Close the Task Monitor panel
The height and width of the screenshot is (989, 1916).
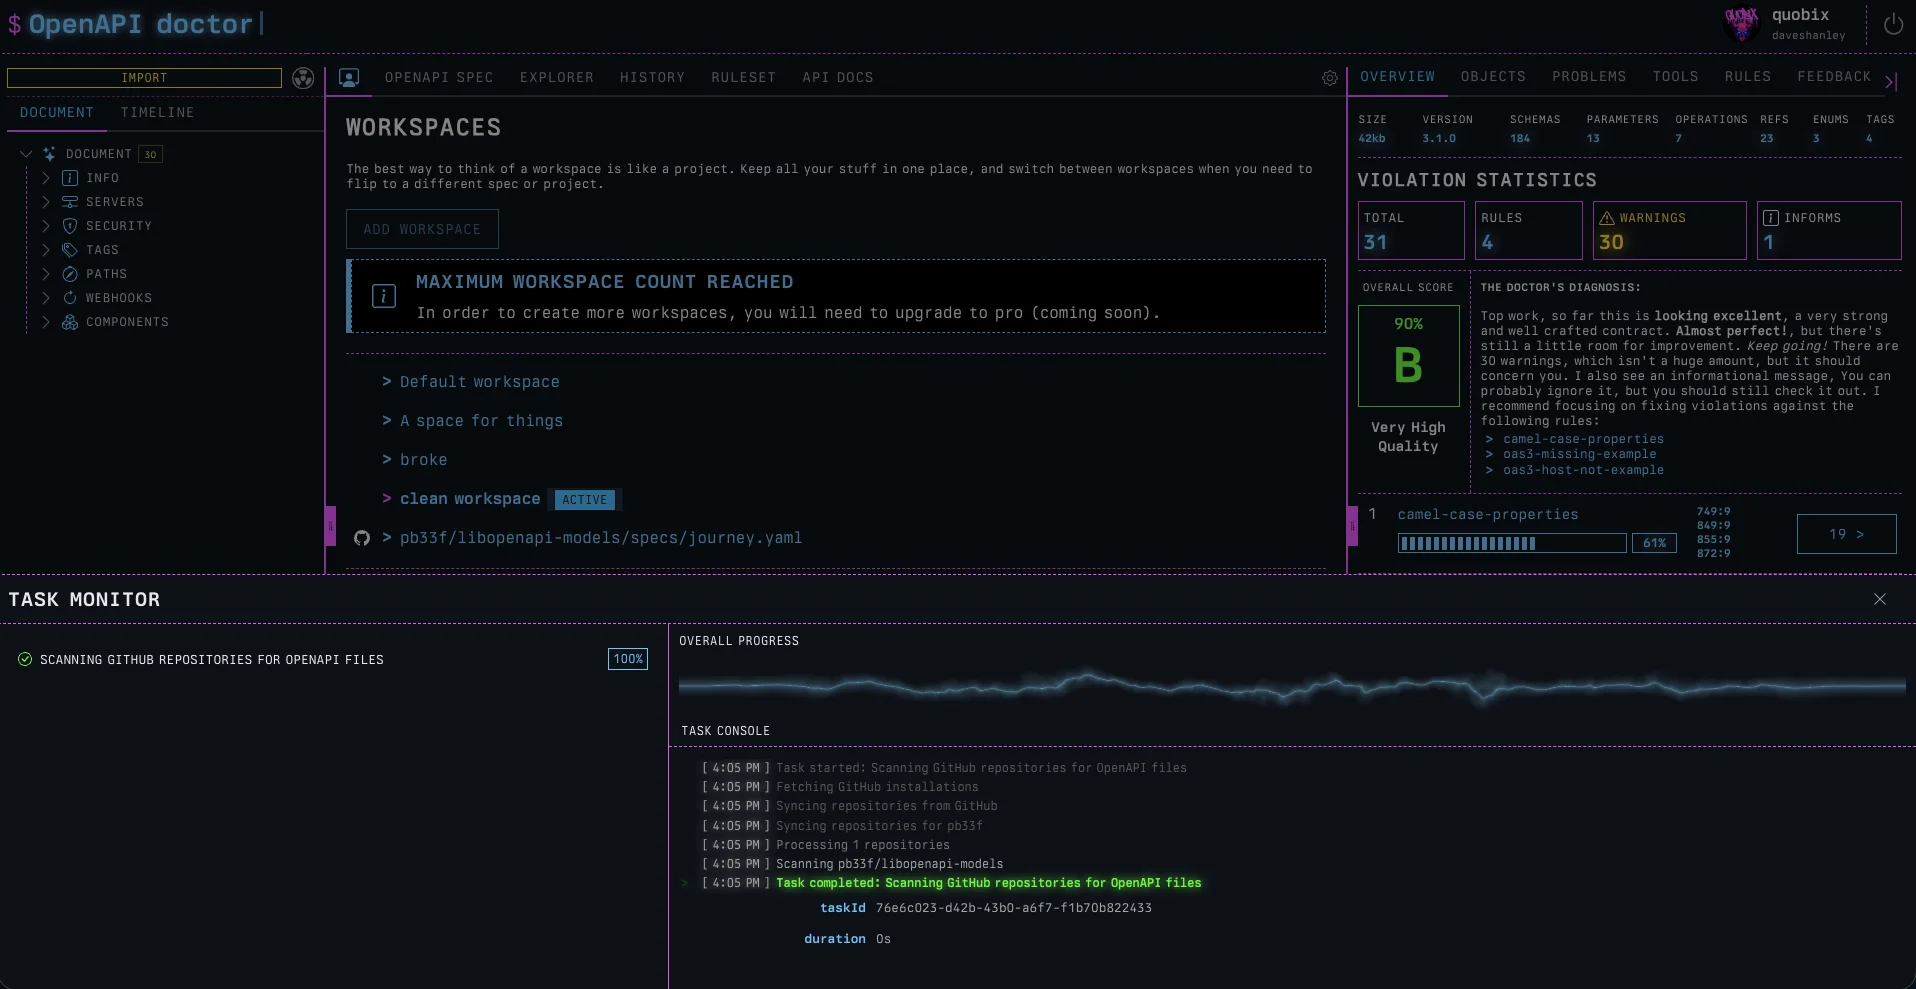1879,599
